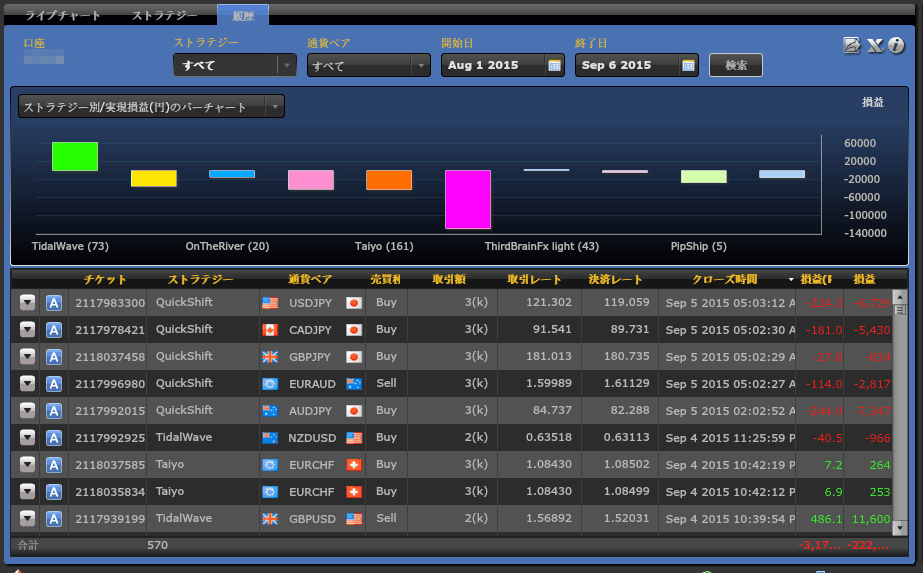Click the A icon for ticket 2117996980
Image resolution: width=923 pixels, height=573 pixels.
pos(54,384)
